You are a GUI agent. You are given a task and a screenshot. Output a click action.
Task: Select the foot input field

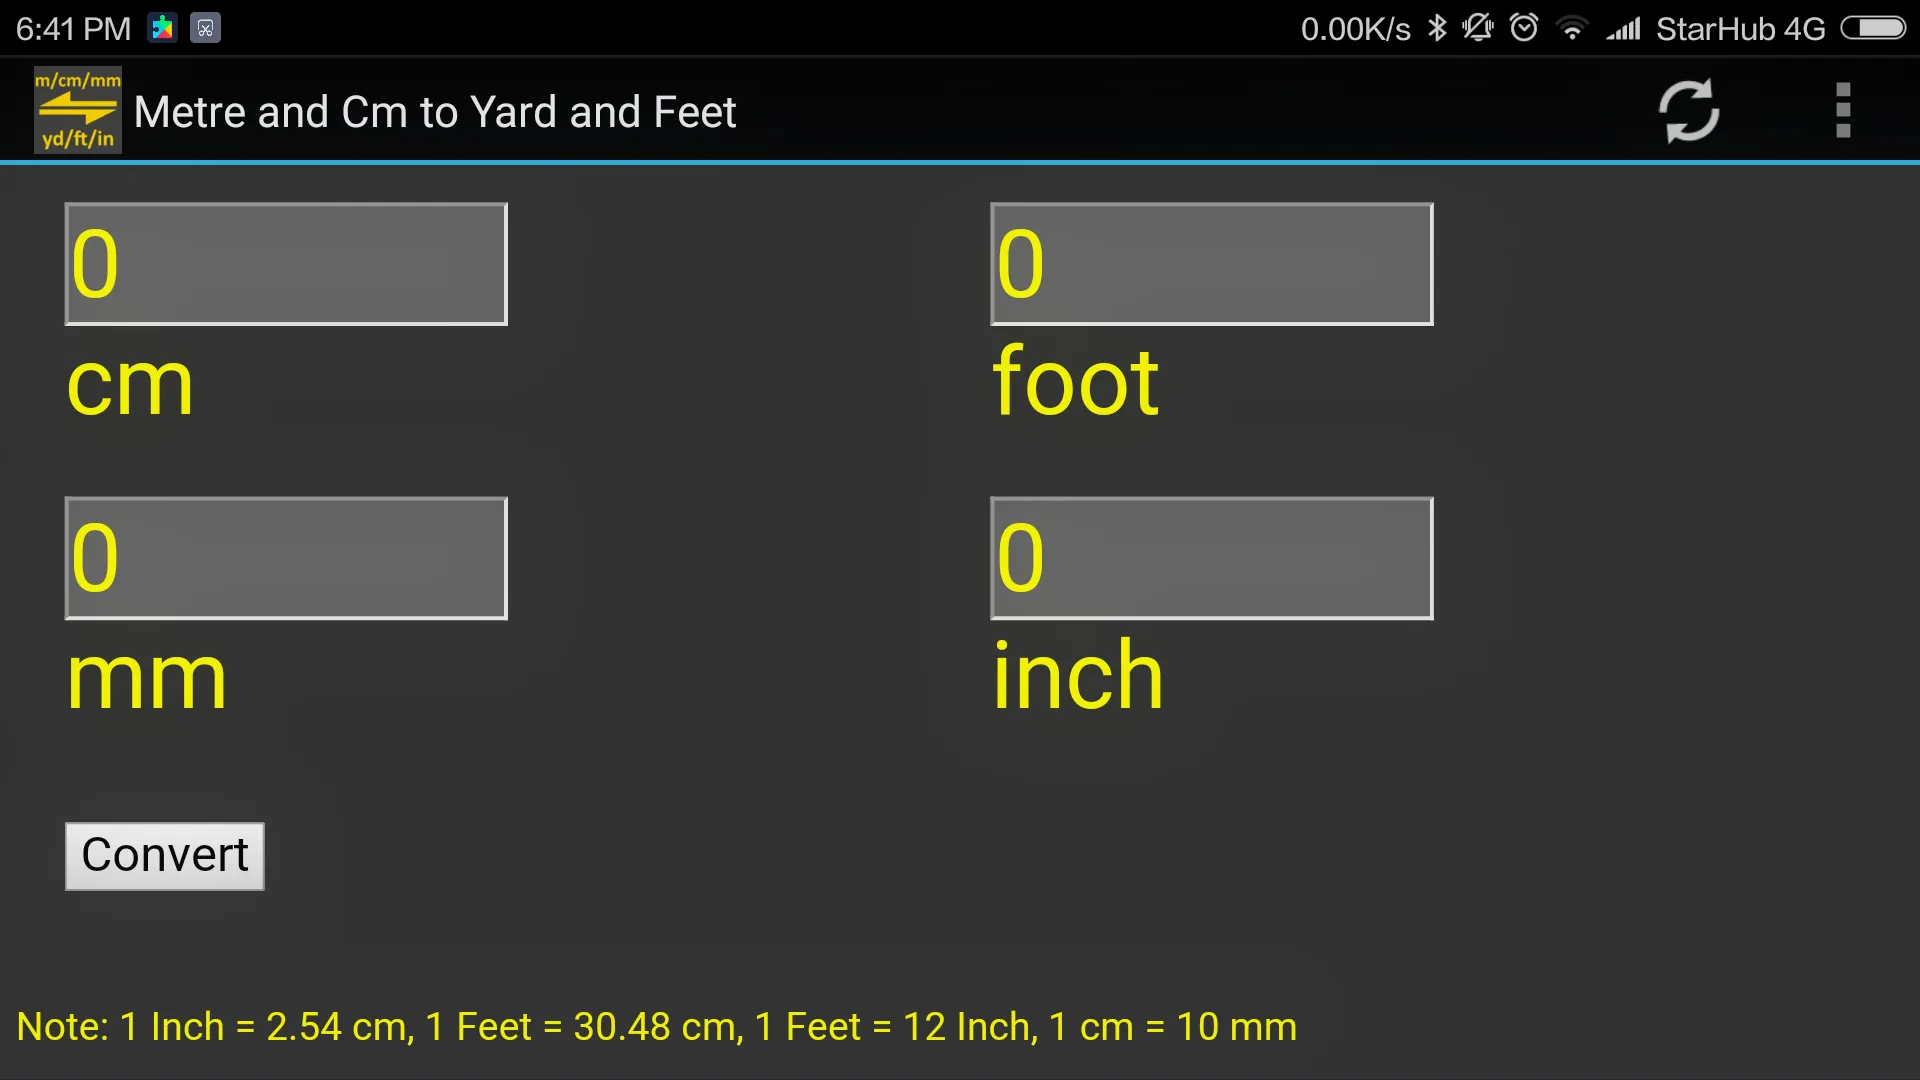point(1211,263)
